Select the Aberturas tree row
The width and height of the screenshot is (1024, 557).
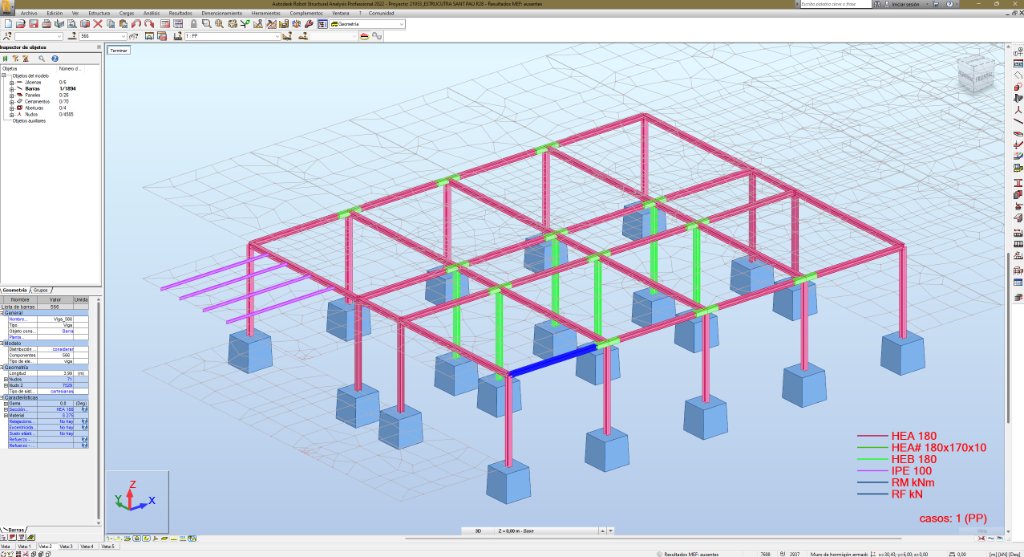tap(35, 108)
